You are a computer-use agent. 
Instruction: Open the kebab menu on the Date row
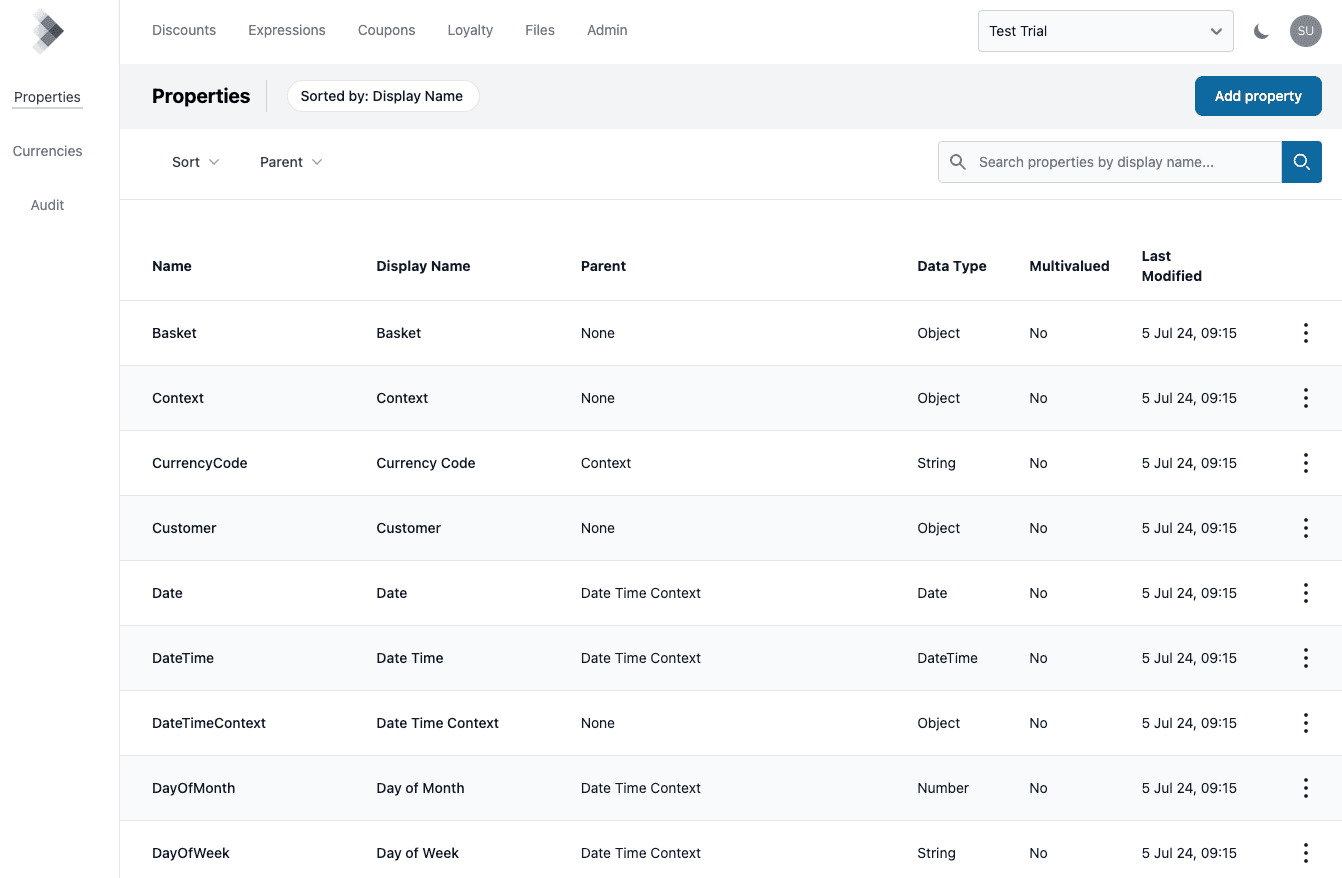click(1305, 593)
